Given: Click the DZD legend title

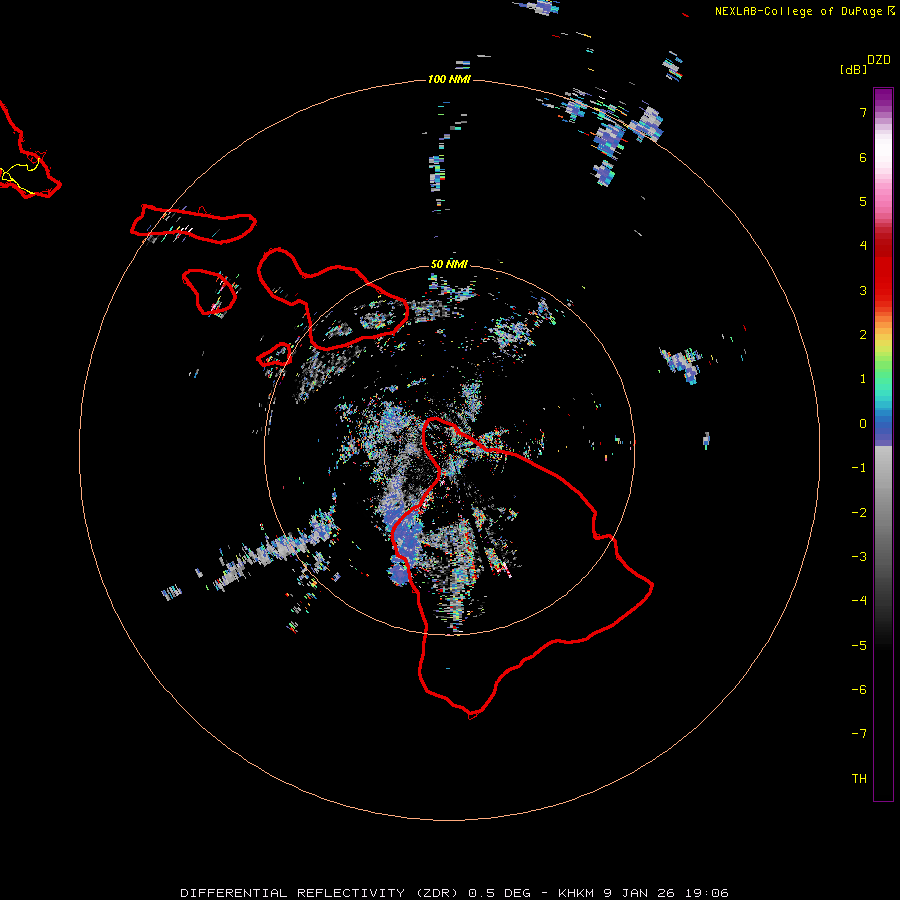Looking at the screenshot, I should coord(879,60).
